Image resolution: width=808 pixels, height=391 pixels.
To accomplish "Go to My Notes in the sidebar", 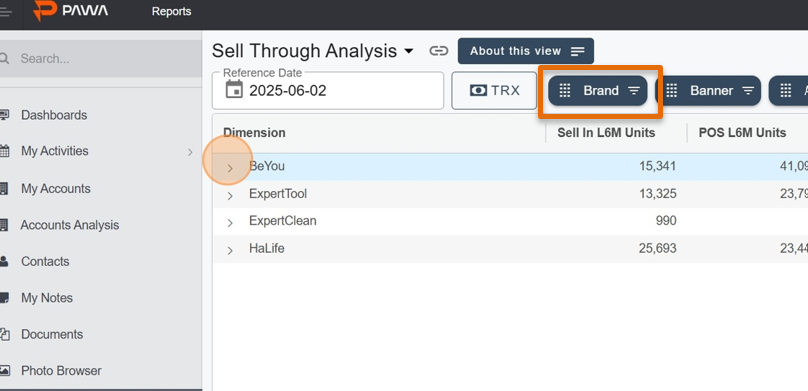I will coord(46,298).
